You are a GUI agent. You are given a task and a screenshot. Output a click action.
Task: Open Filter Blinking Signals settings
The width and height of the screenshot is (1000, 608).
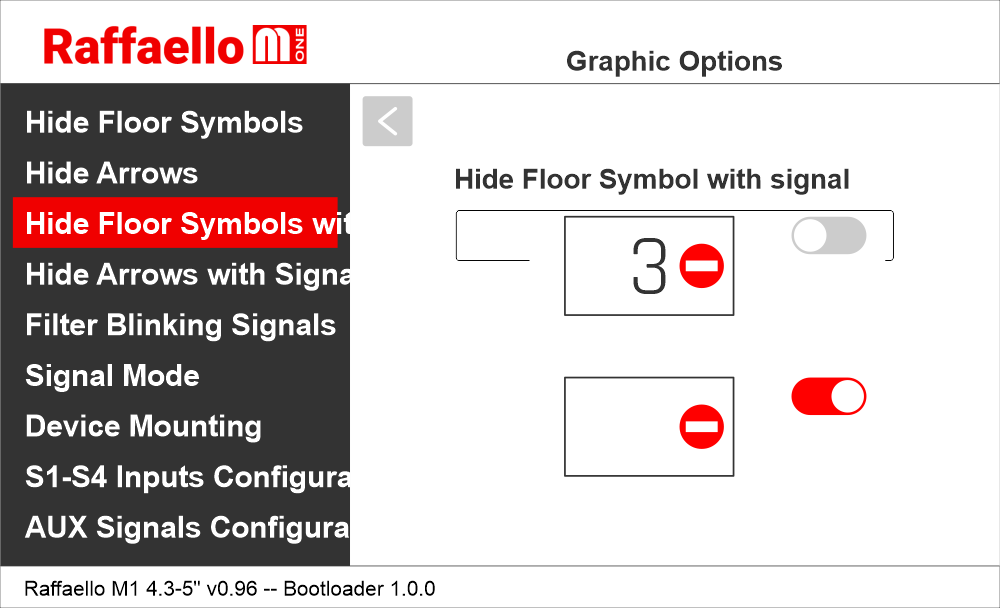pos(180,325)
